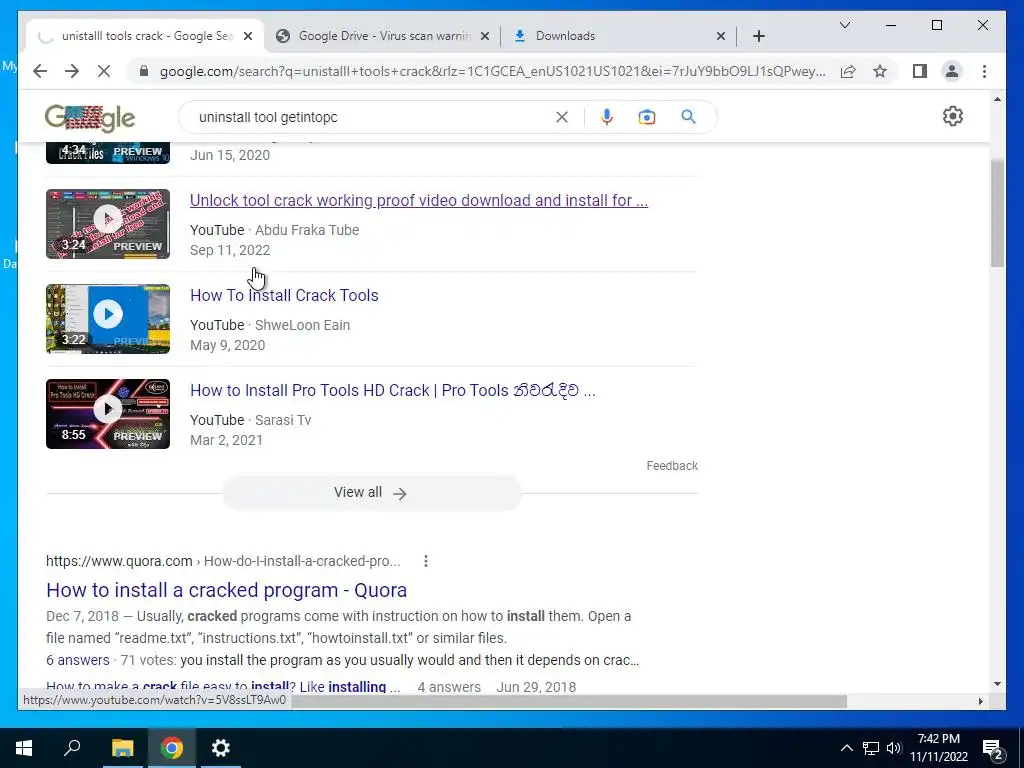Open Google quick settings gear
The image size is (1024, 768).
952,116
